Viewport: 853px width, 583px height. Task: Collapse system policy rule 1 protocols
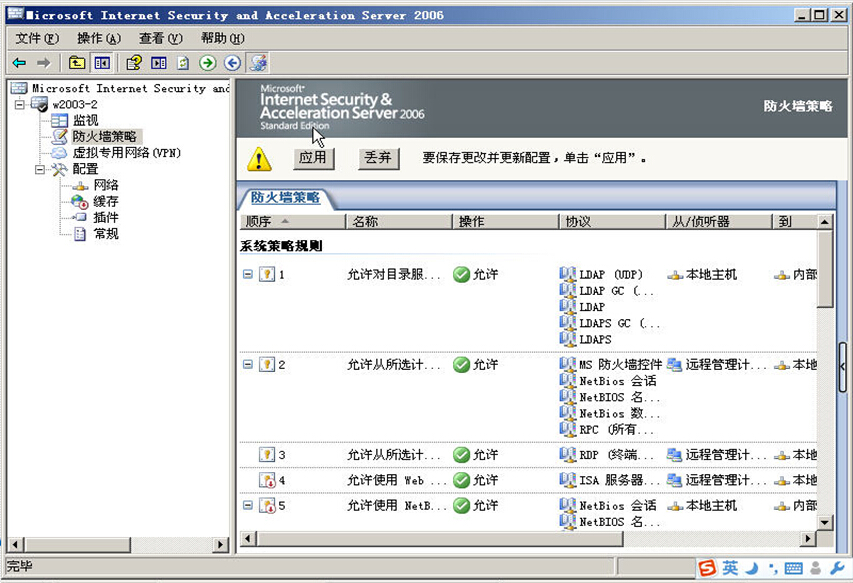coord(247,274)
